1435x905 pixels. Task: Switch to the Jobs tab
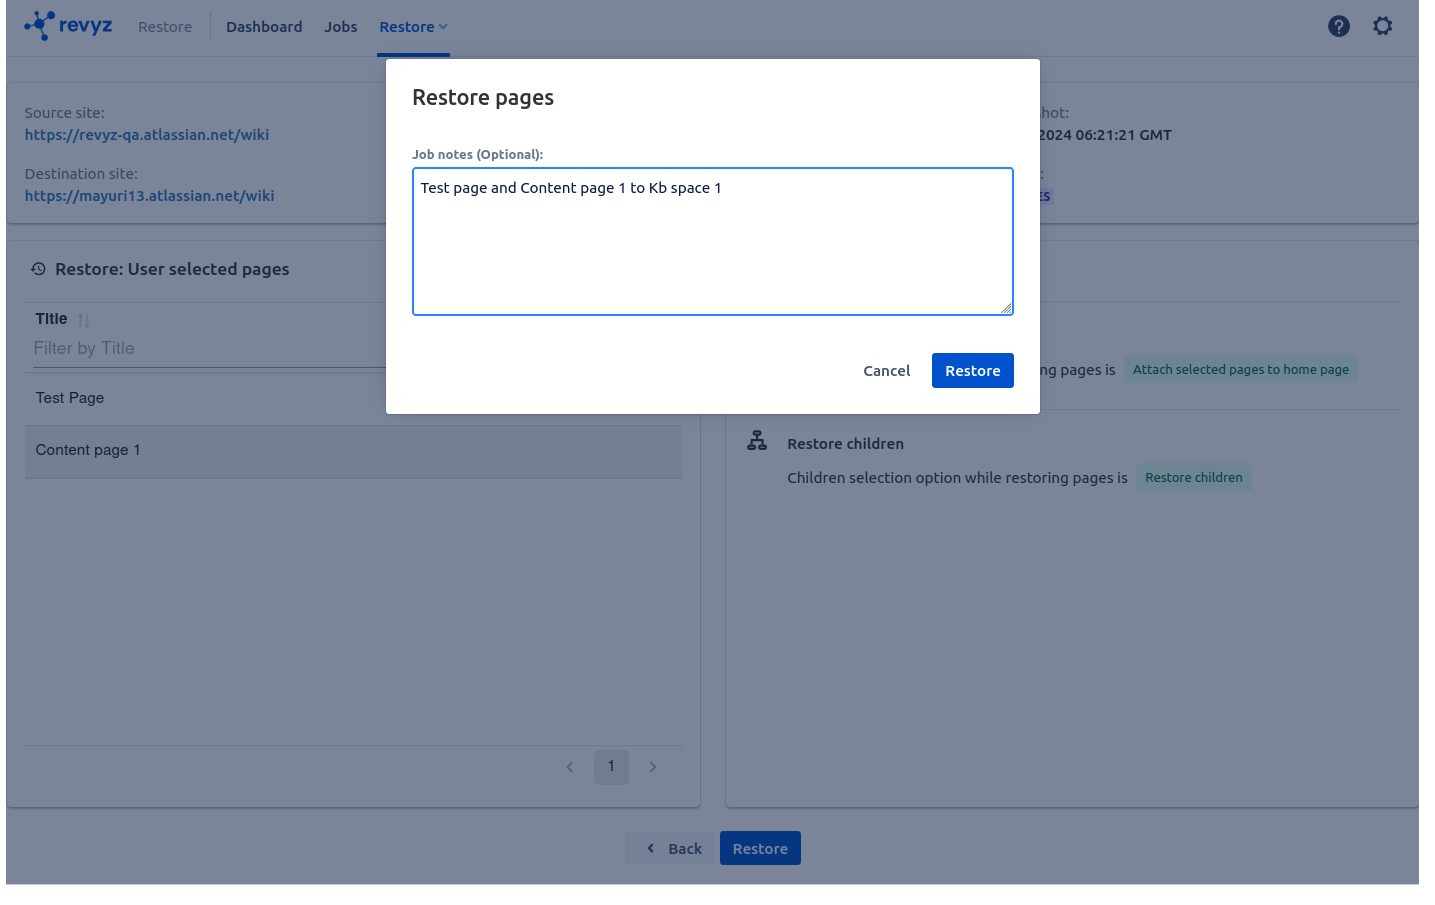pyautogui.click(x=340, y=27)
